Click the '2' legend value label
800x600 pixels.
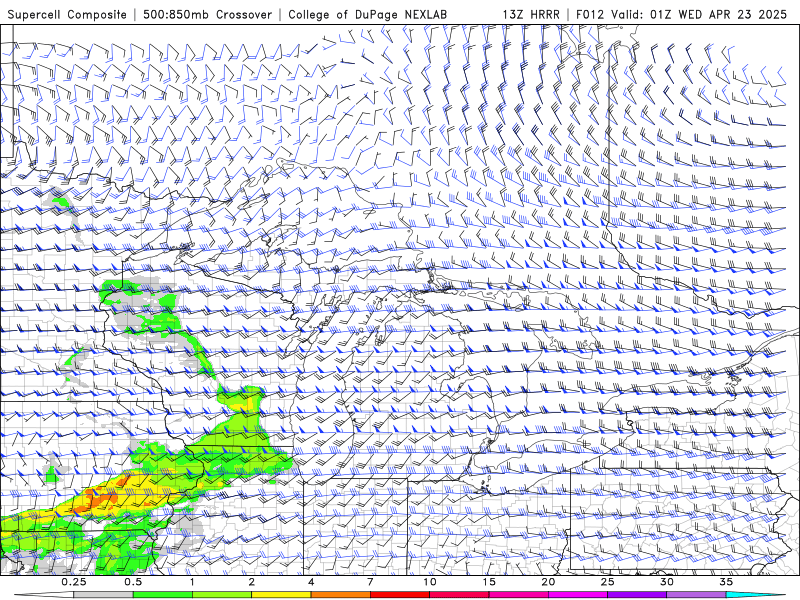click(x=252, y=582)
